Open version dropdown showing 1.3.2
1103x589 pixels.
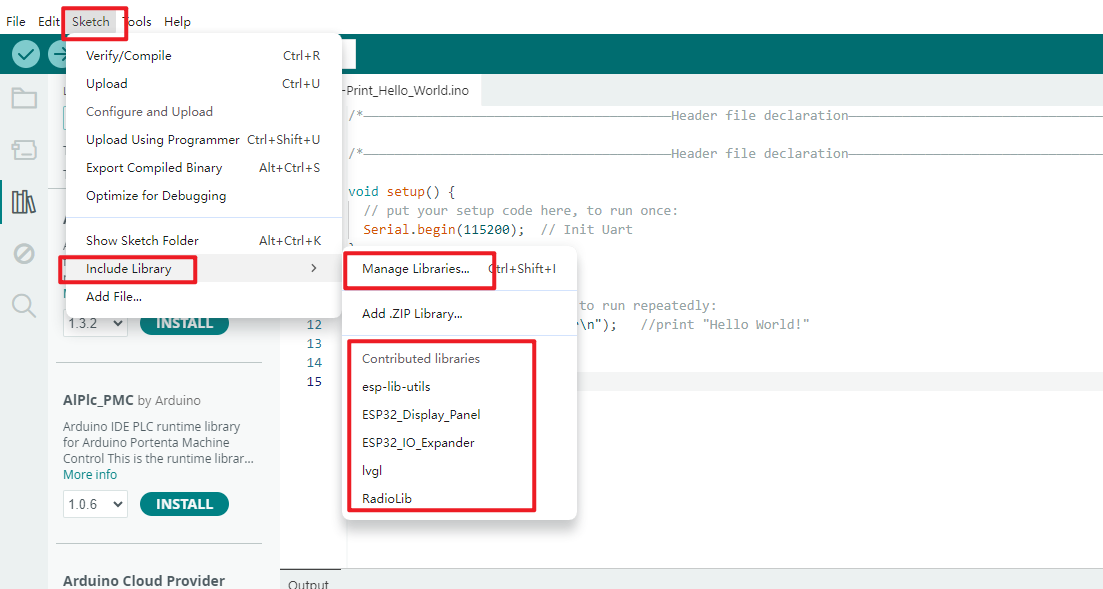[95, 324]
